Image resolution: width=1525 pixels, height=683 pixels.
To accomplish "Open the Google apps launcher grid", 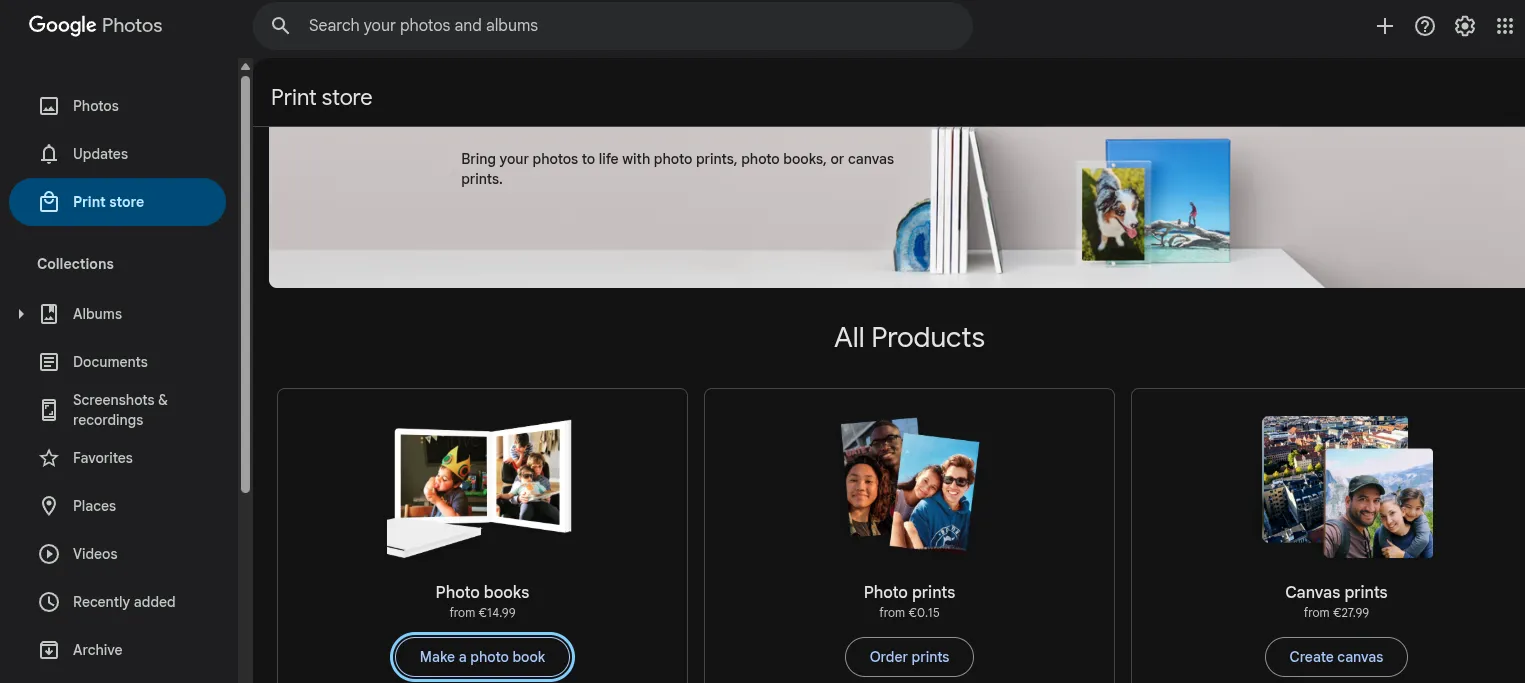I will [x=1504, y=25].
